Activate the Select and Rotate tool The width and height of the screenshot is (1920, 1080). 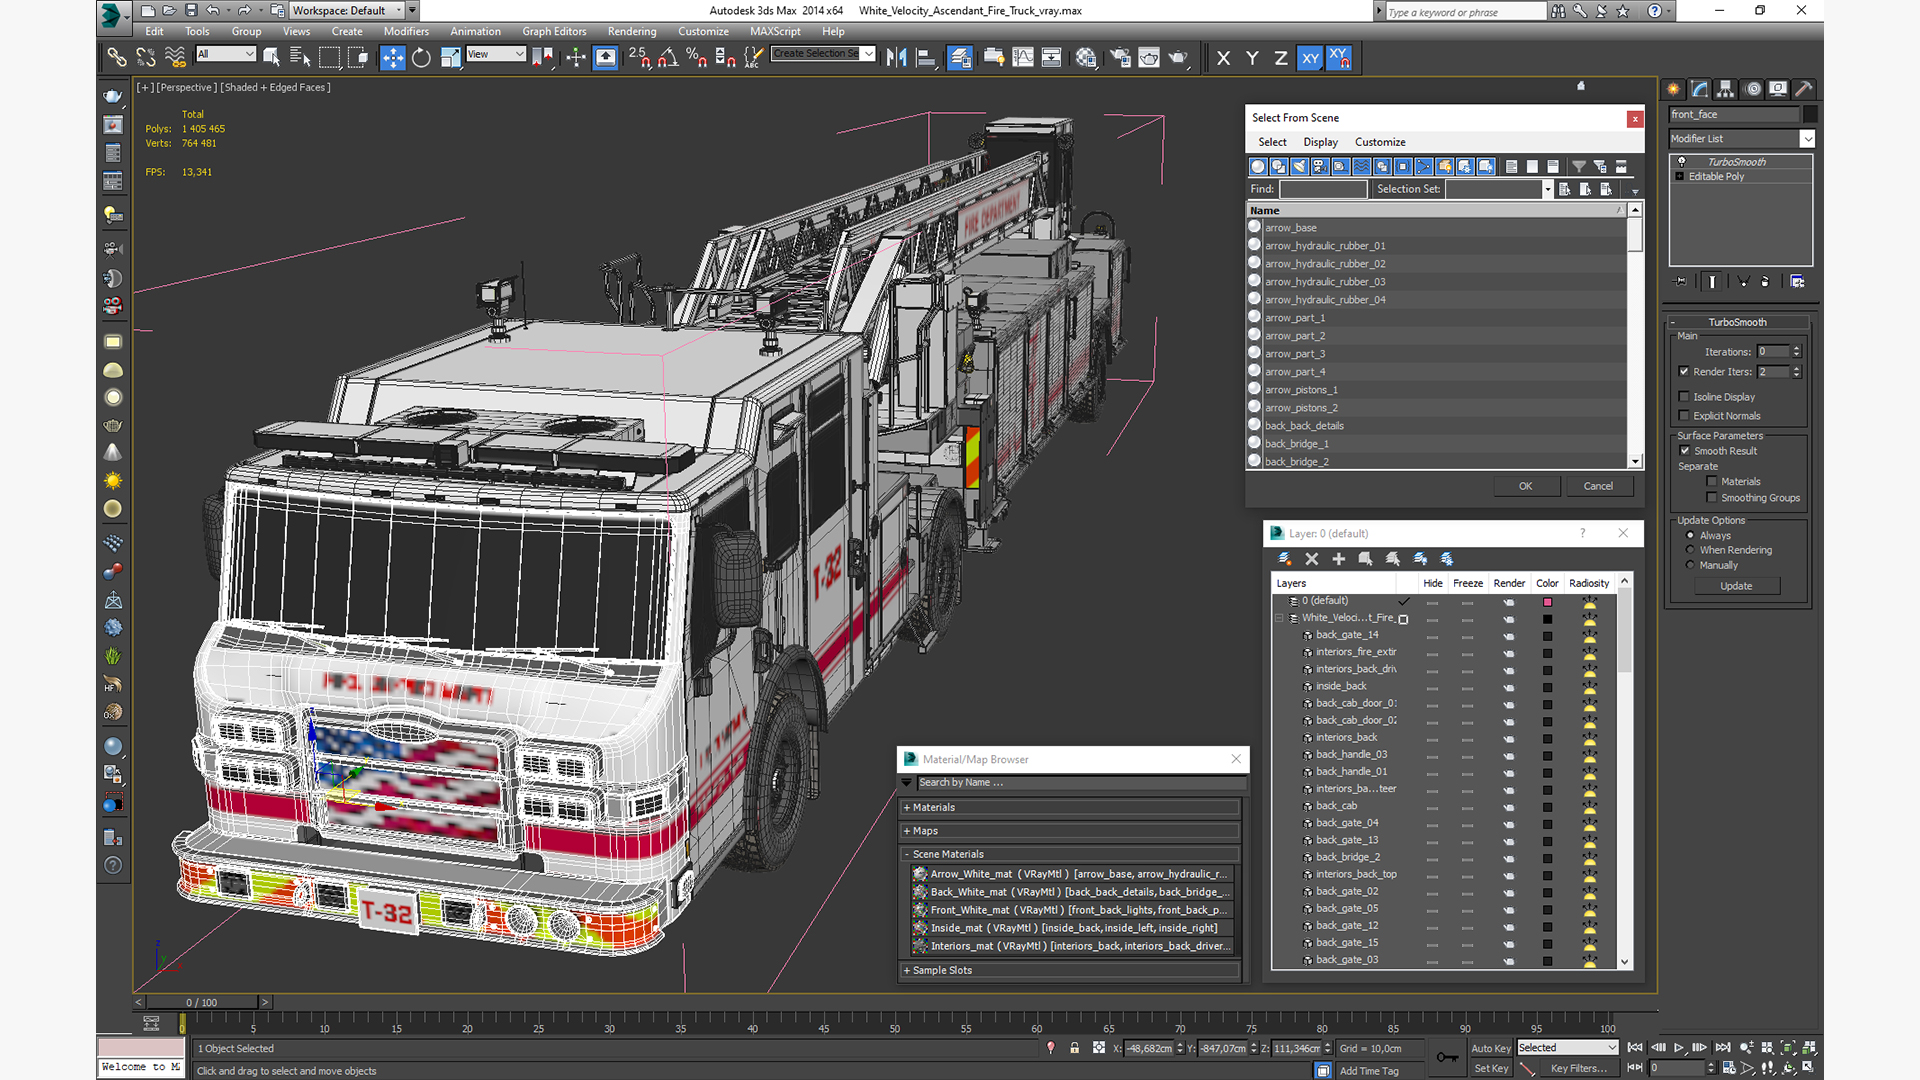421,58
